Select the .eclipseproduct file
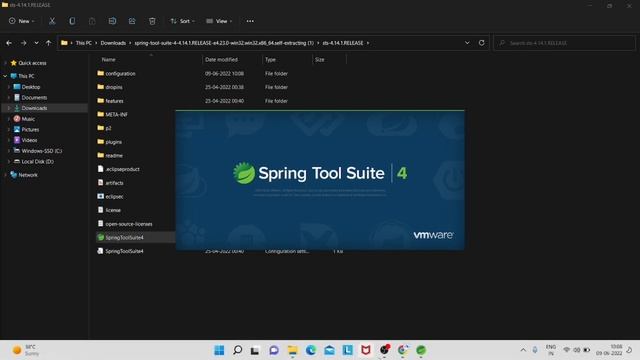This screenshot has width=640, height=360. 122,169
